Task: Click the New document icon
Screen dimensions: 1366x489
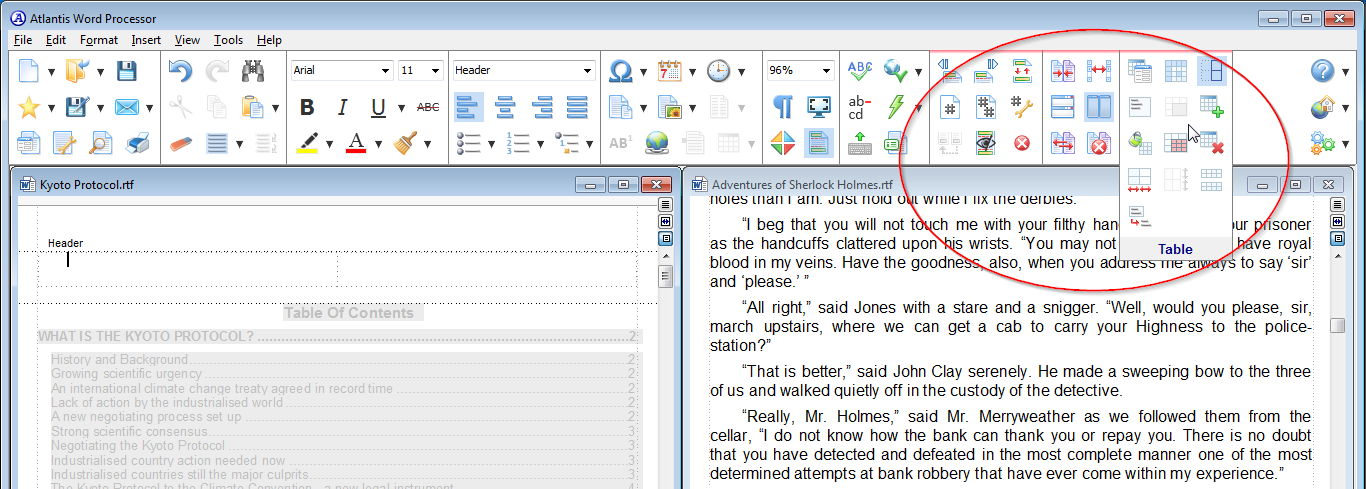Action: point(29,71)
